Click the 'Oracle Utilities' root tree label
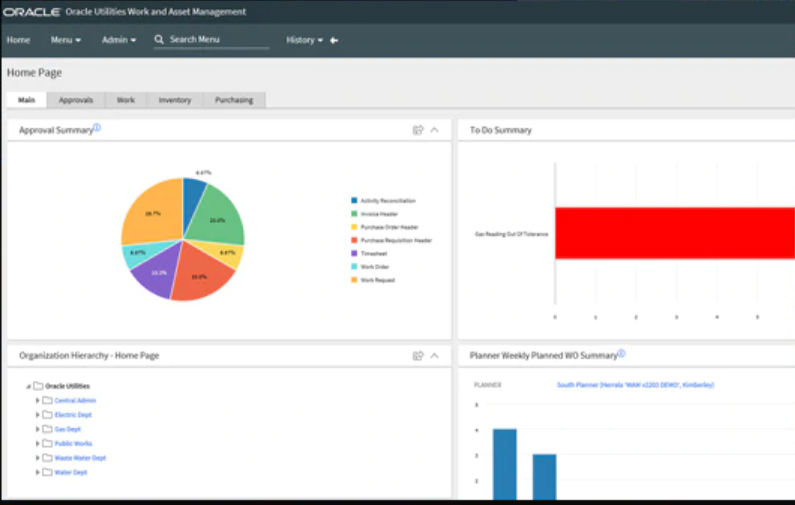 [67, 386]
